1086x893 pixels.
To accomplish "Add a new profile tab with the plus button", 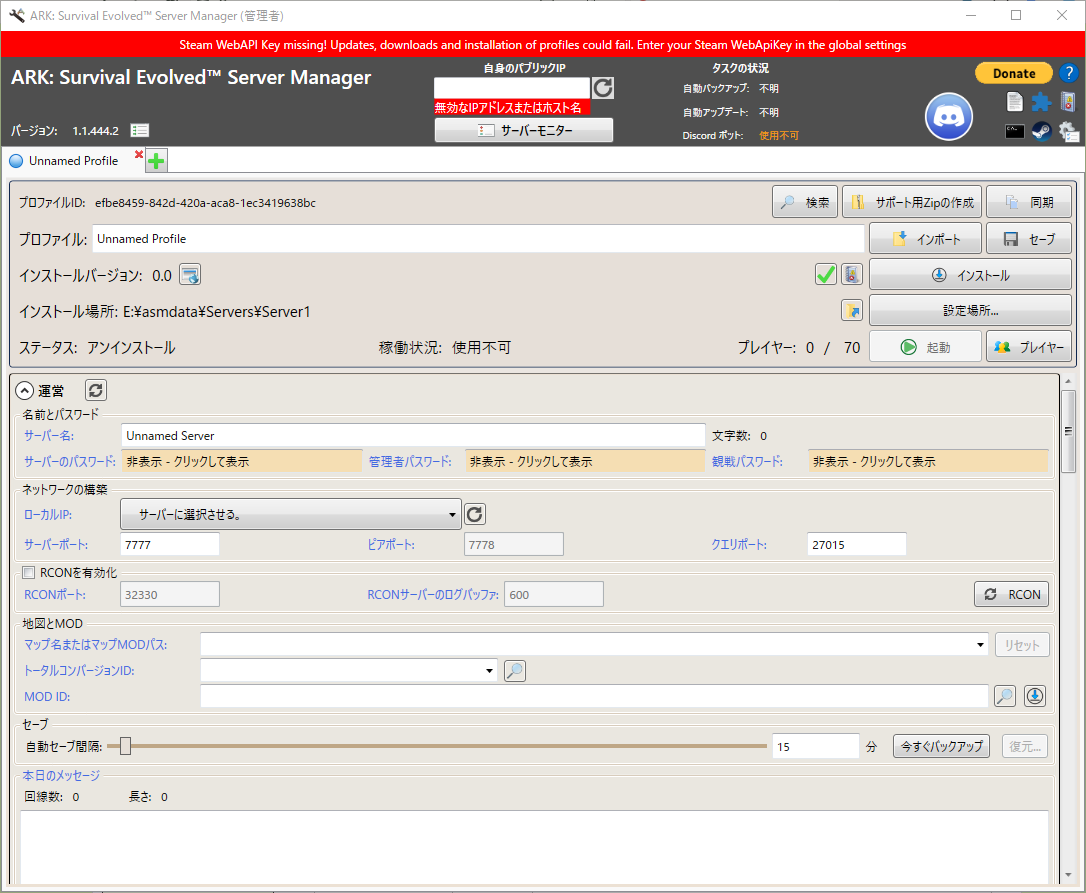I will click(x=156, y=161).
